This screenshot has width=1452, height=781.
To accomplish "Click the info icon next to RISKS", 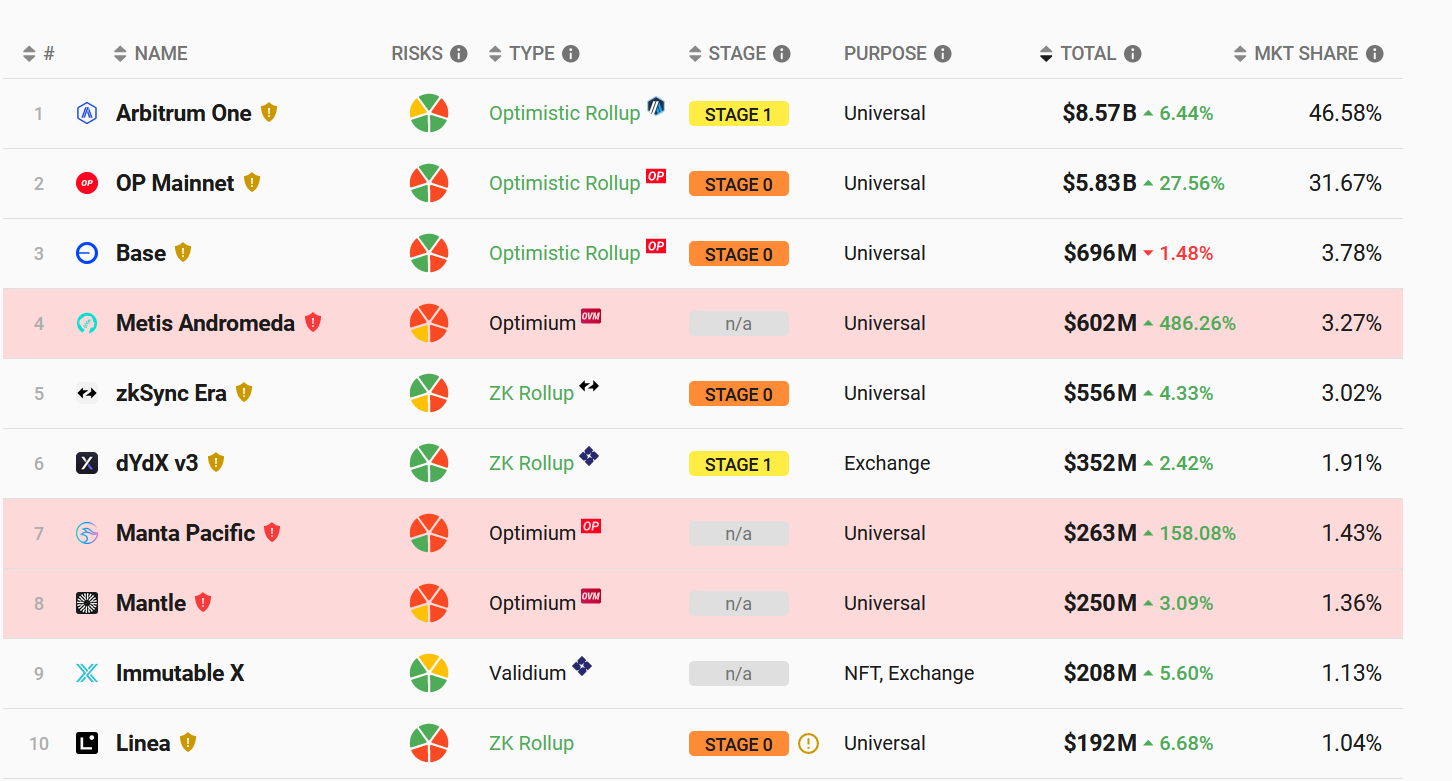I will coord(459,54).
